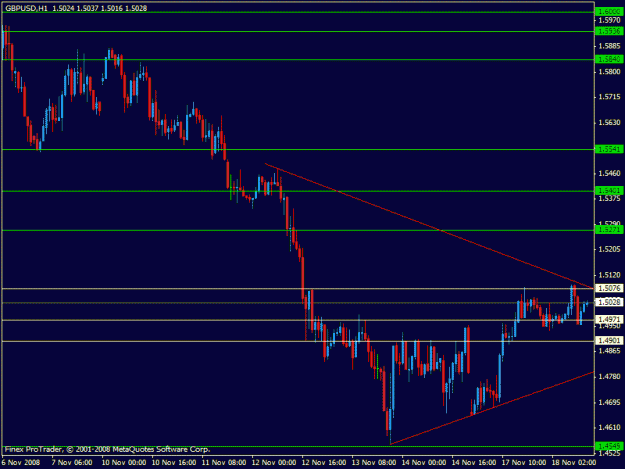Image resolution: width=625 pixels, height=469 pixels.
Task: Click the 7 Nov 06:00 time label
Action: (72, 463)
